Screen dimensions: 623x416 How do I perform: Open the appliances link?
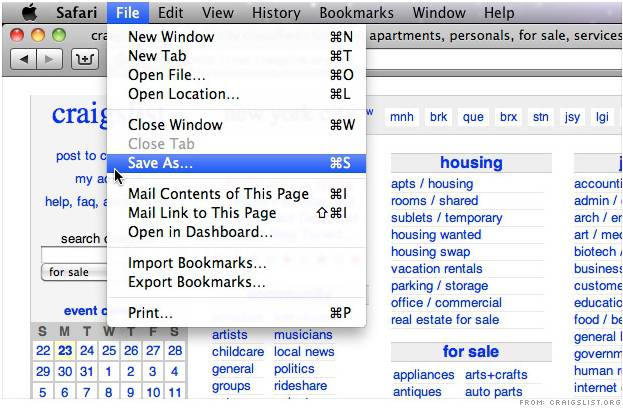[x=424, y=375]
